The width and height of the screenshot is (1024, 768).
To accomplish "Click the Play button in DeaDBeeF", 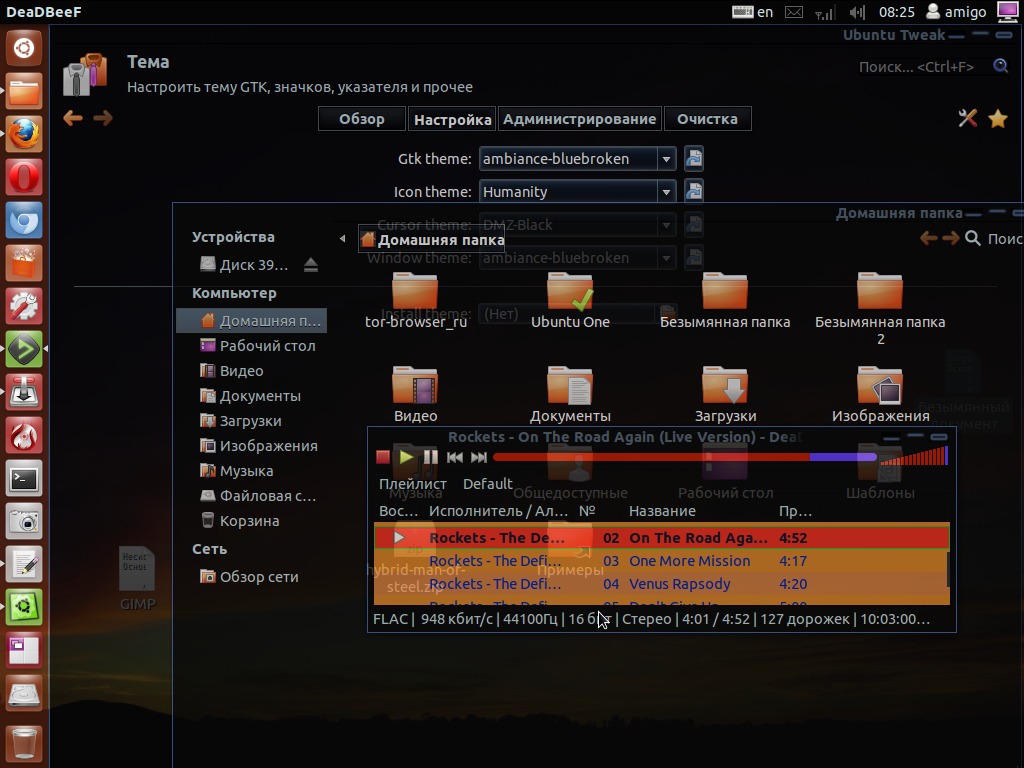I will tap(406, 457).
